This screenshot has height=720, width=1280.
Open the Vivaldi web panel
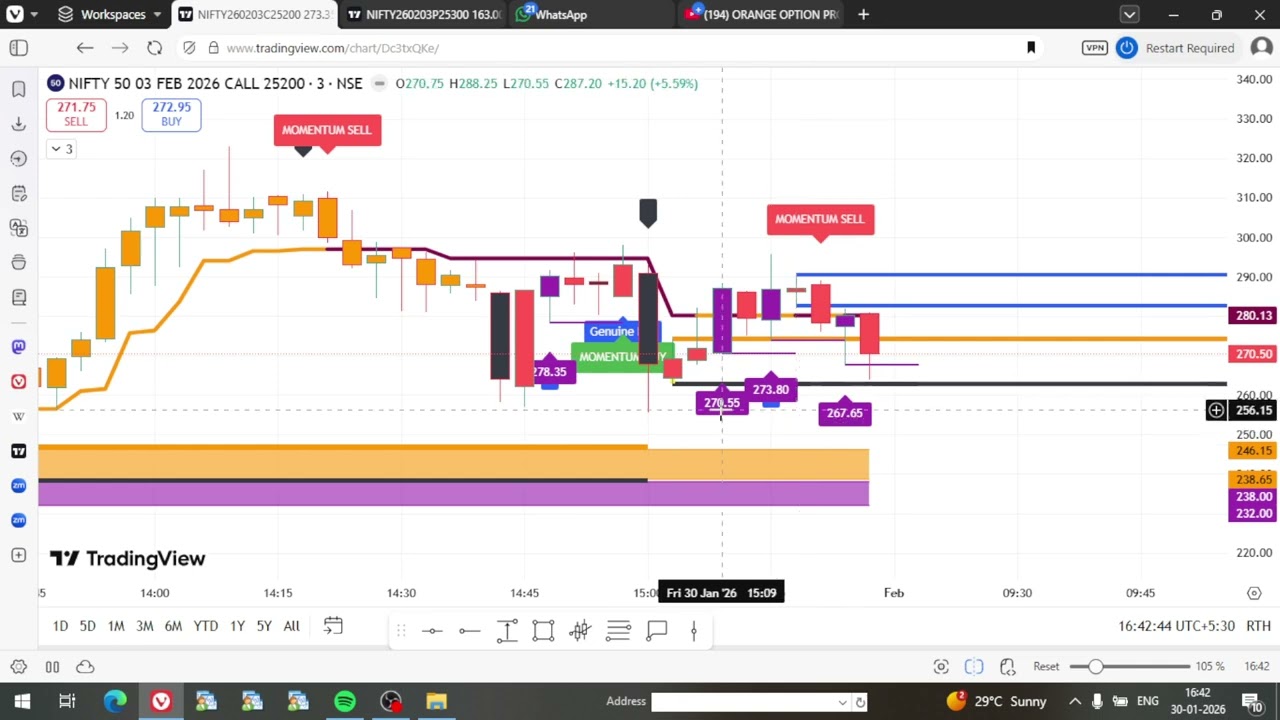point(18,381)
